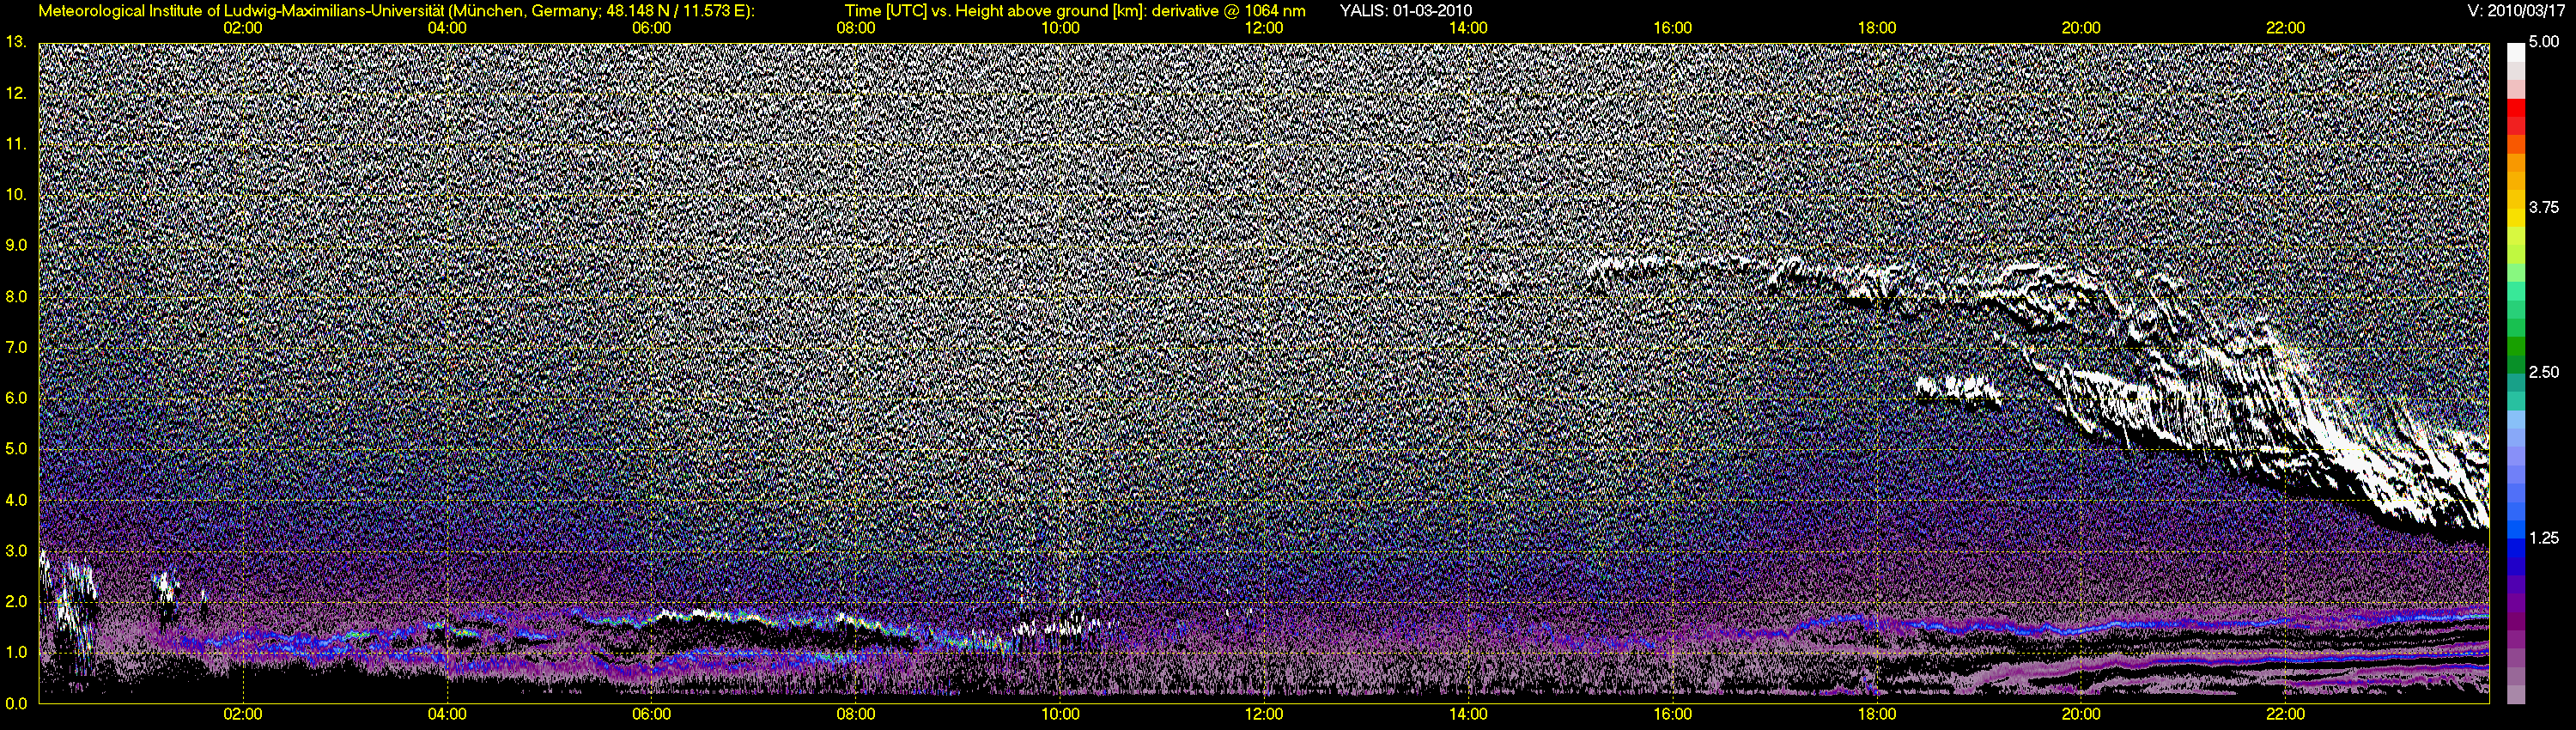Click the 10. height axis label
Screen dimensions: 2576x730
click(x=16, y=194)
